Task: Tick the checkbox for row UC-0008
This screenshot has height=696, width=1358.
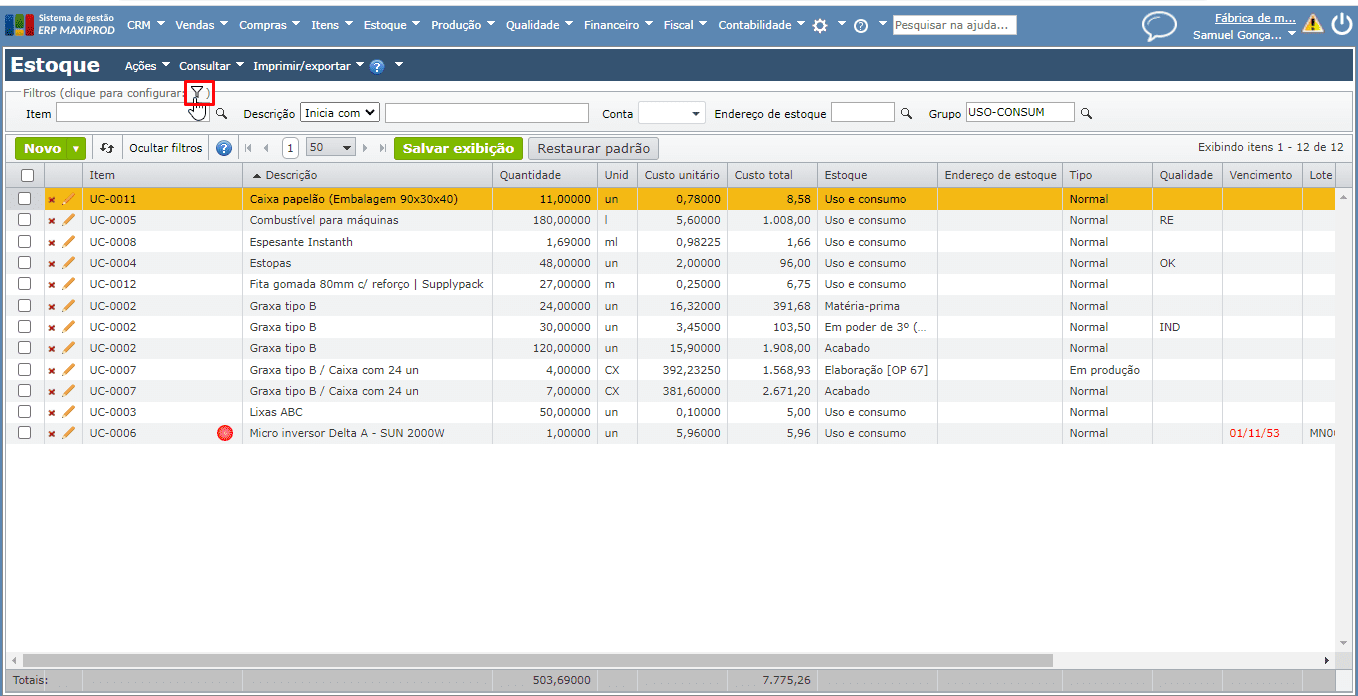Action: (25, 242)
